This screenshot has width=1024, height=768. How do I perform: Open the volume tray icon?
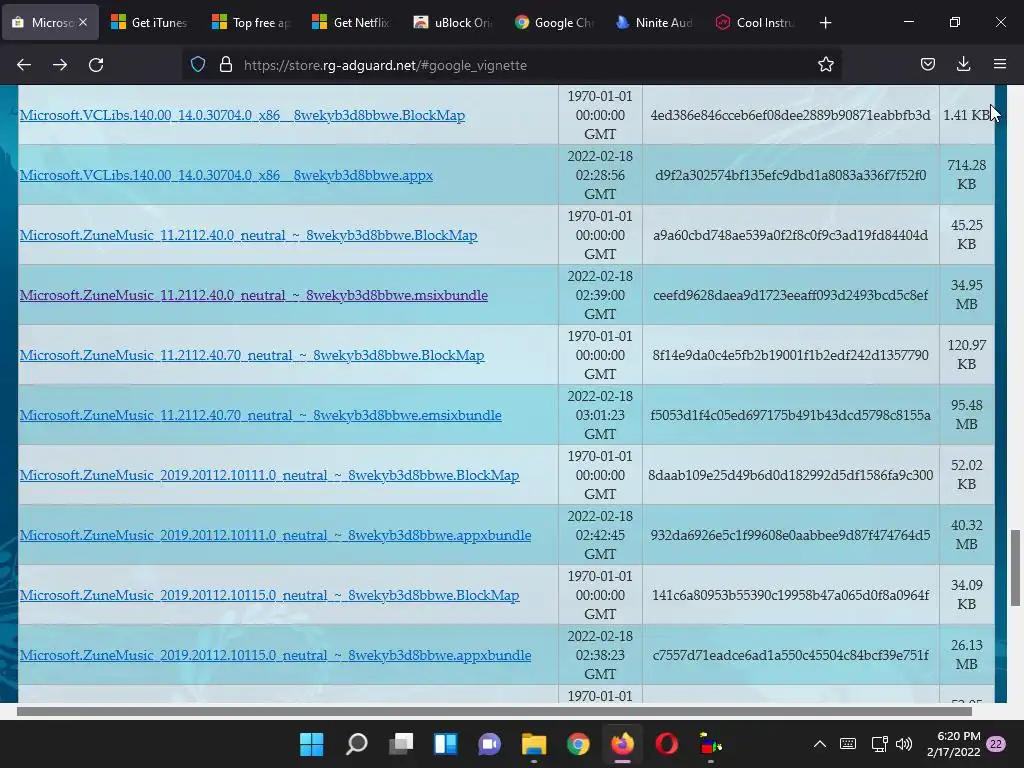(904, 744)
